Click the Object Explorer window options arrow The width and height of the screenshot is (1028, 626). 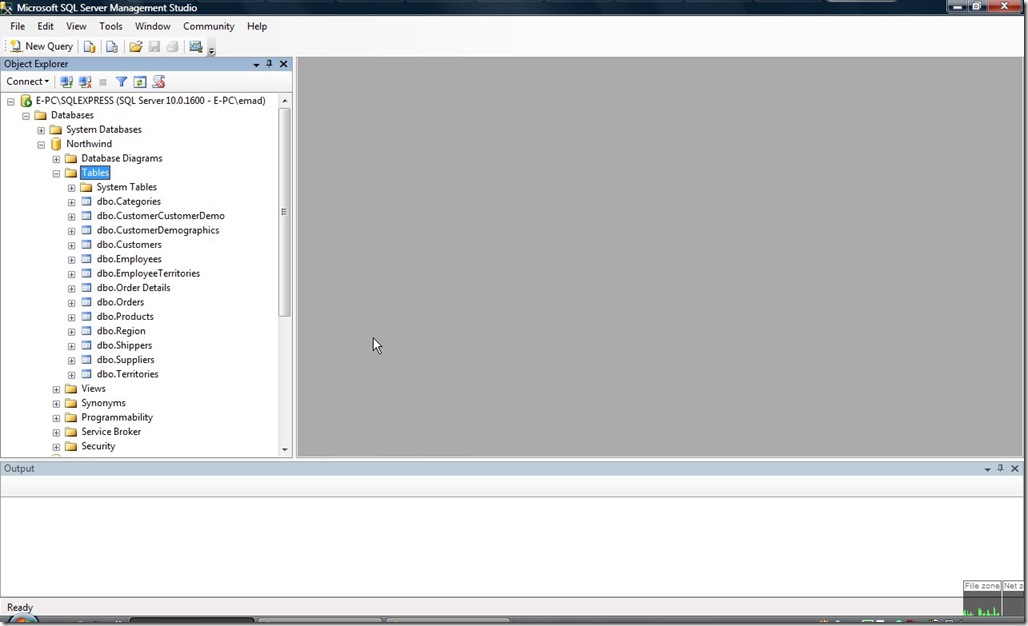coord(256,63)
